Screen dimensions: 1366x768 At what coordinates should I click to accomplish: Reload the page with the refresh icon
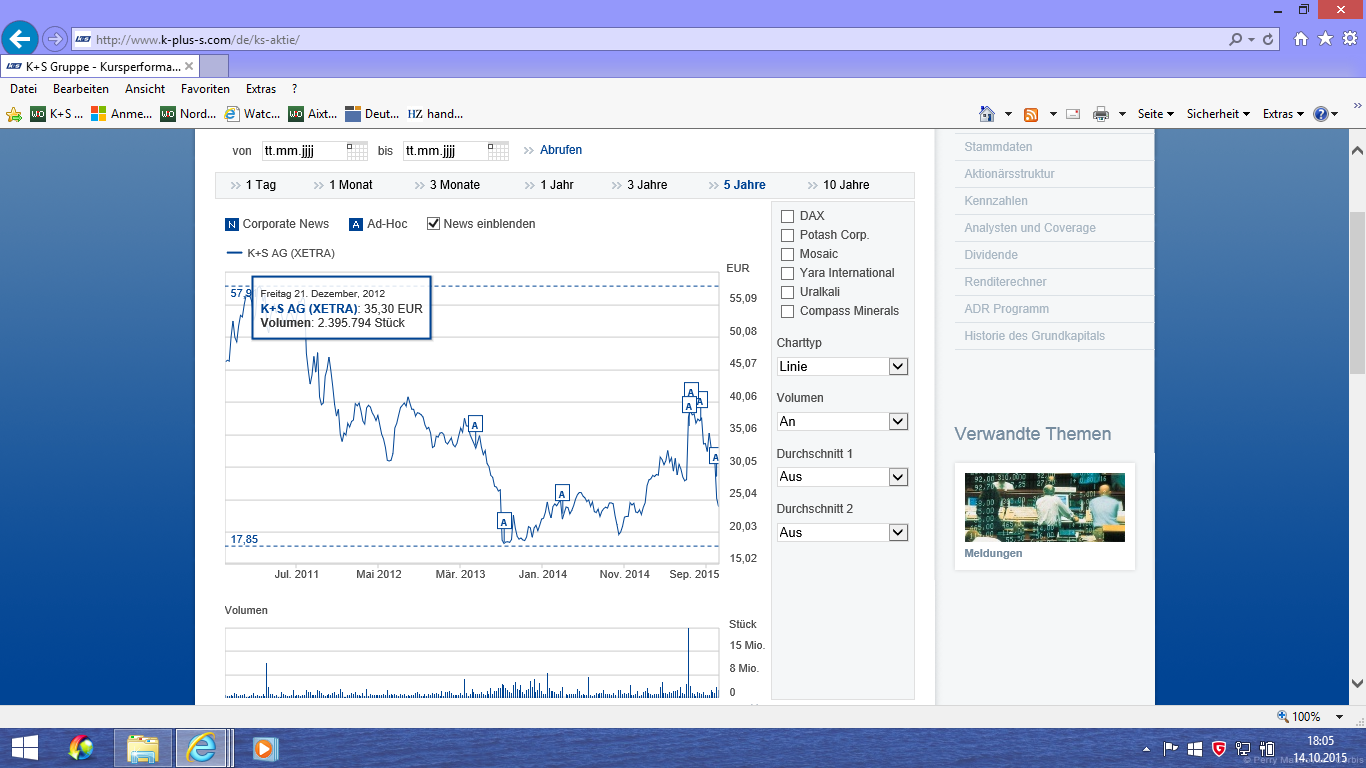coord(1269,40)
